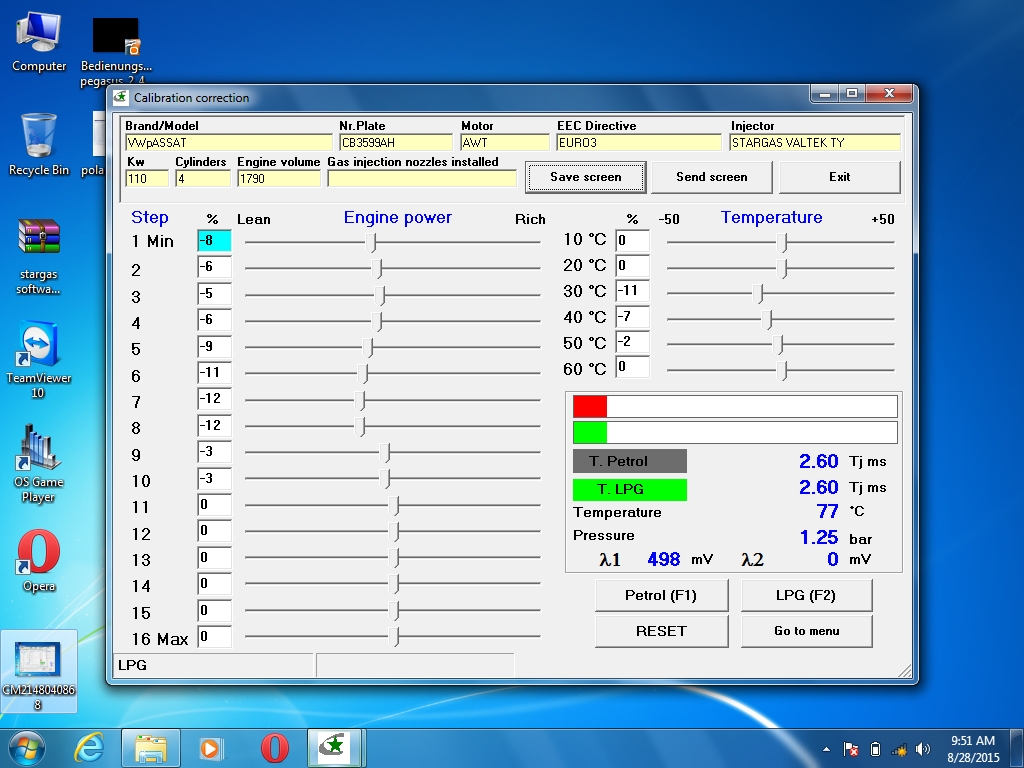Click the volume icon in system tray
The image size is (1024, 768).
pos(922,749)
